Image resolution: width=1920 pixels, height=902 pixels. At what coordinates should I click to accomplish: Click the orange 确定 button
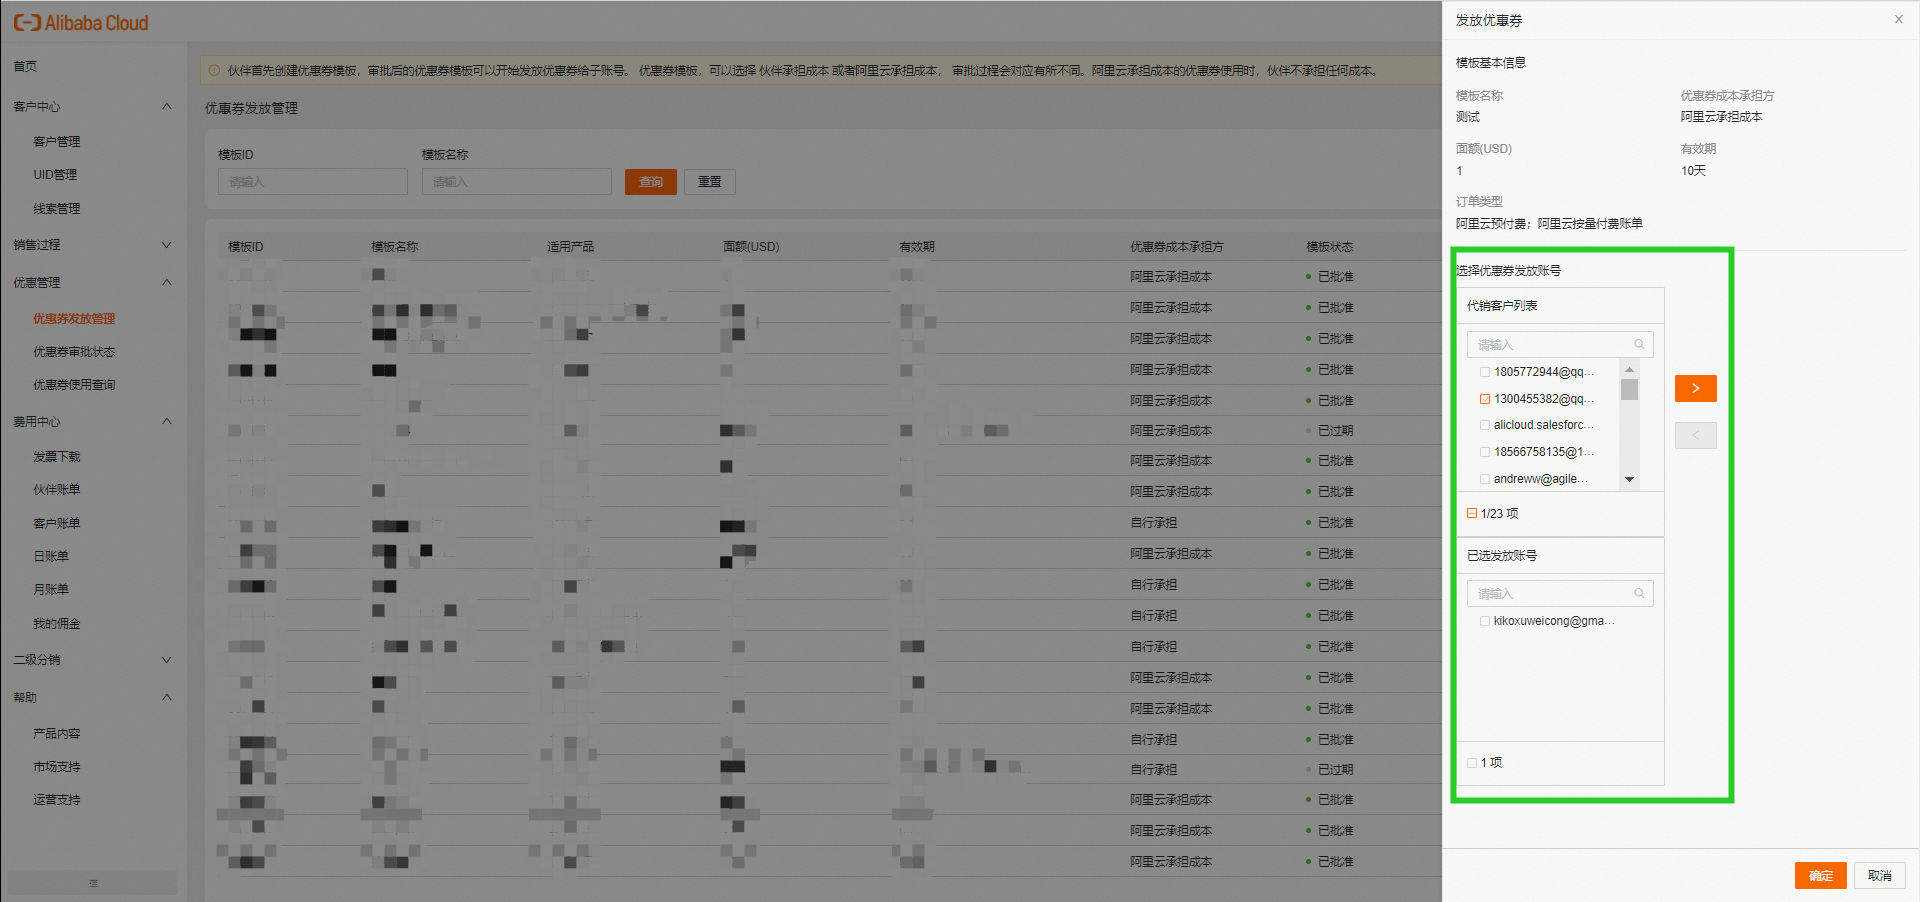(x=1820, y=875)
